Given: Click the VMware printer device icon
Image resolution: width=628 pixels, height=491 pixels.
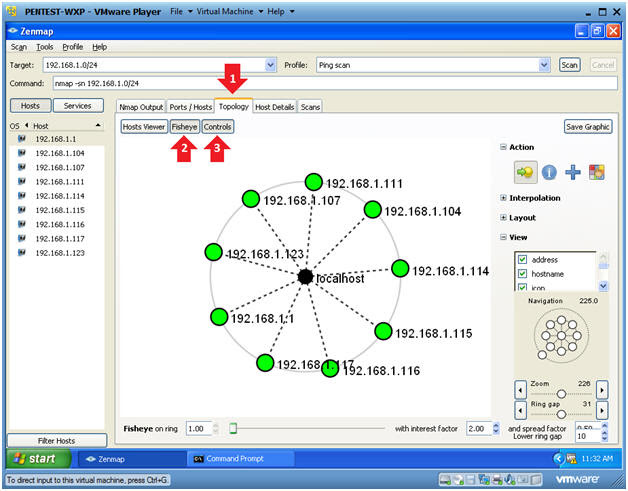Looking at the screenshot, I should click(x=497, y=479).
